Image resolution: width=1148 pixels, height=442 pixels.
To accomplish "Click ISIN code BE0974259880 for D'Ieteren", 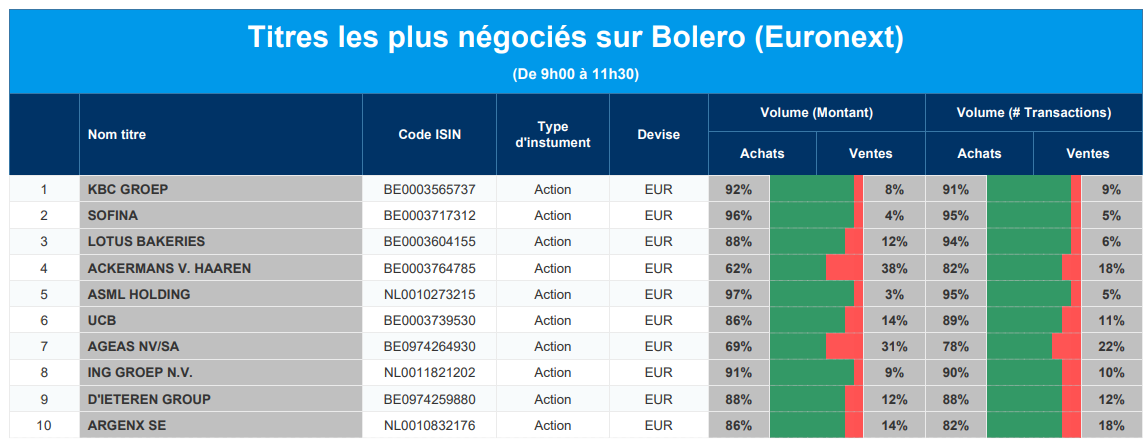I will pos(430,399).
